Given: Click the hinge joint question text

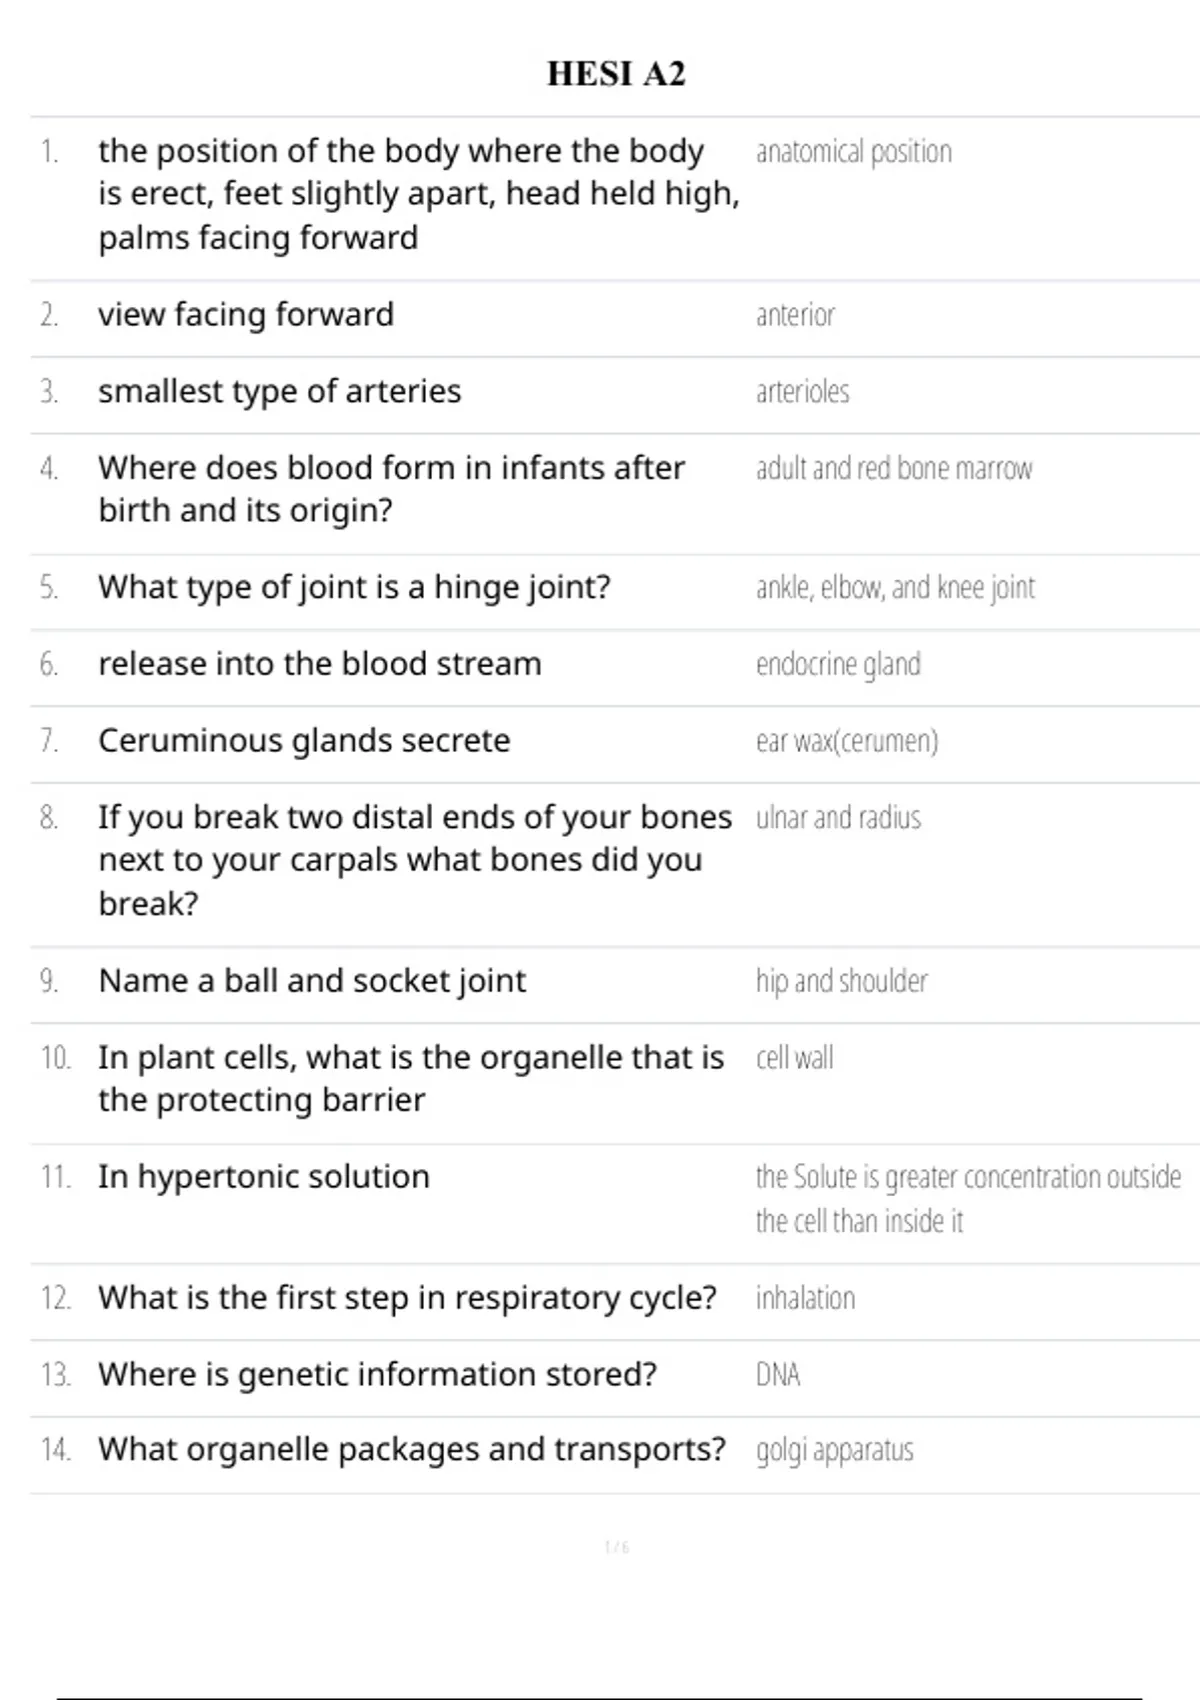Looking at the screenshot, I should [354, 587].
